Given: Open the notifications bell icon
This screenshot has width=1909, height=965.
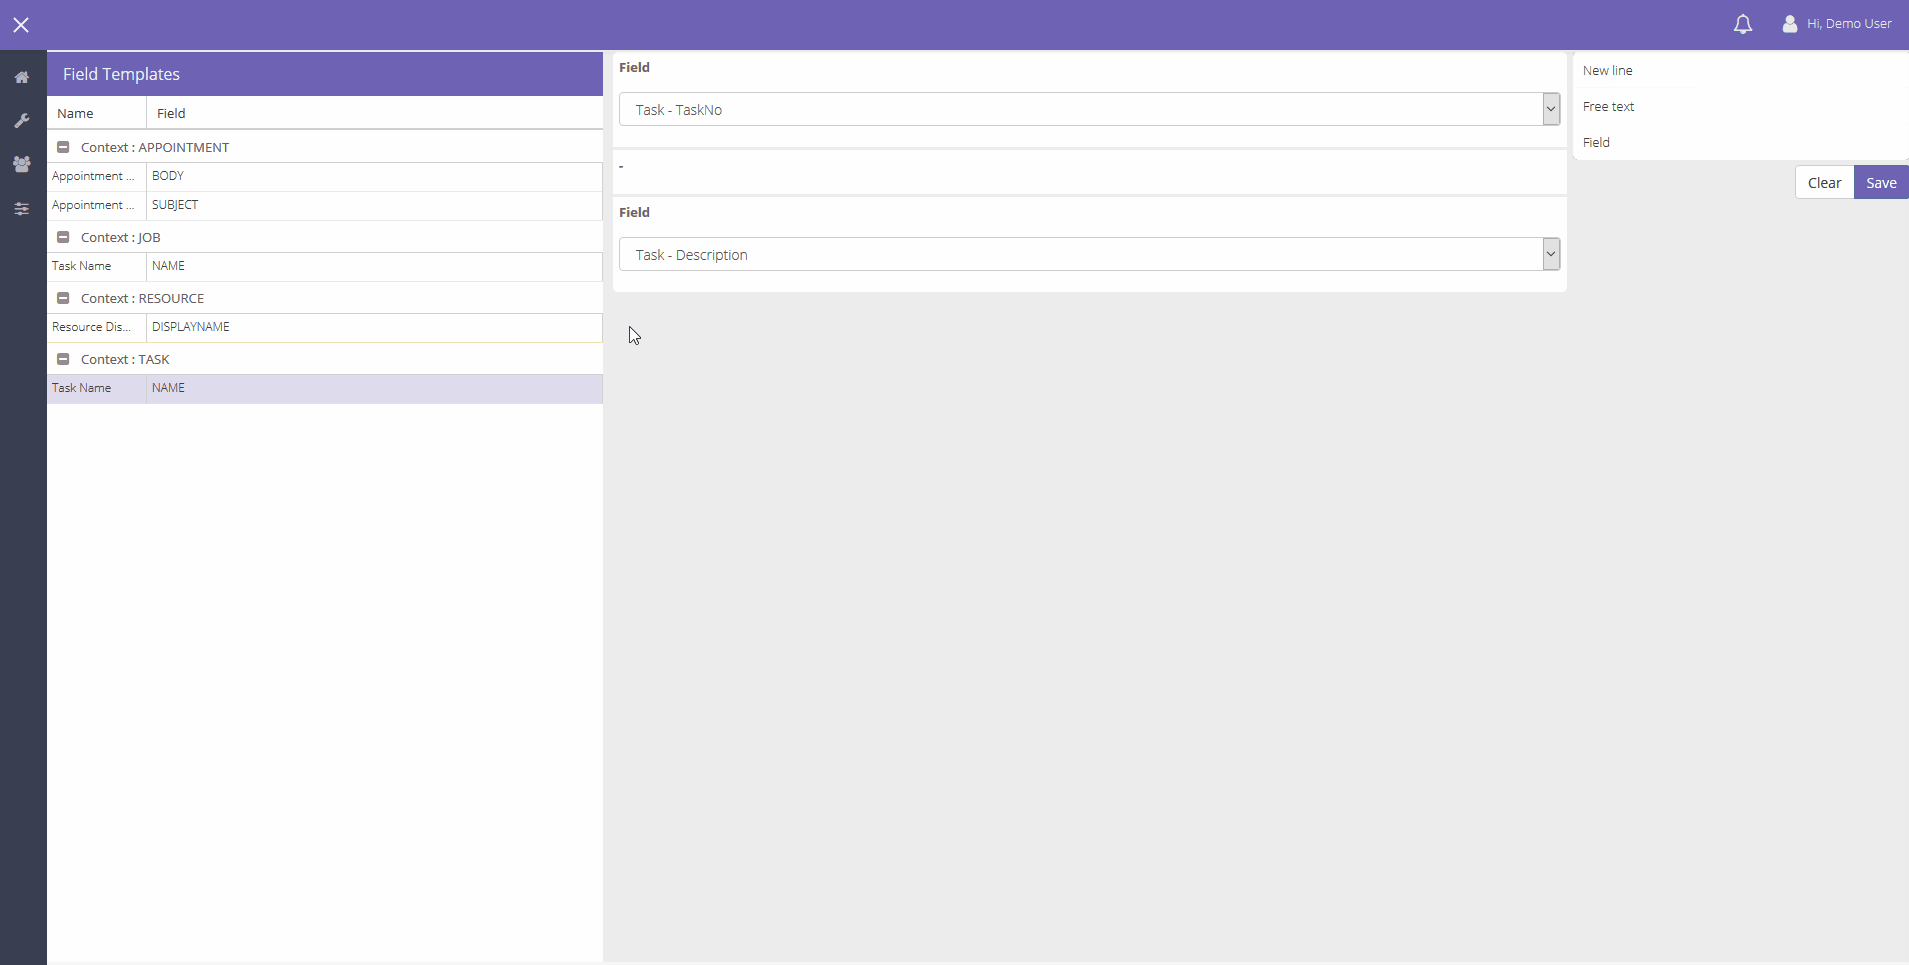Looking at the screenshot, I should coord(1743,24).
